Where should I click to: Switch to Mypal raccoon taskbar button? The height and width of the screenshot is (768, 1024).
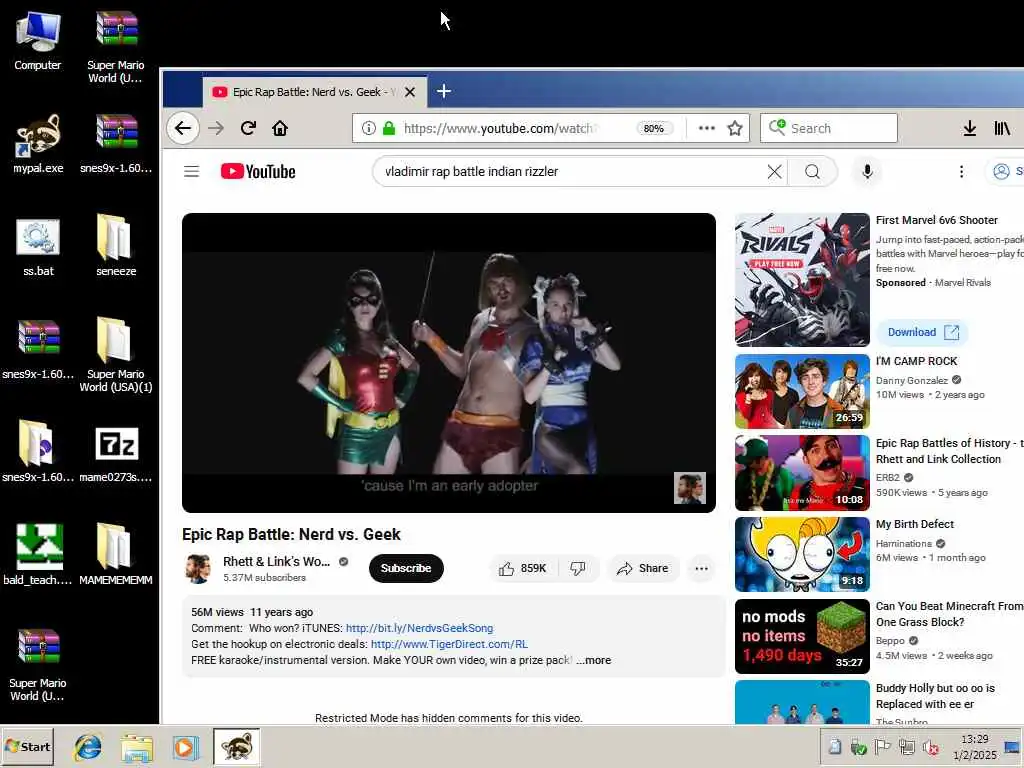236,747
